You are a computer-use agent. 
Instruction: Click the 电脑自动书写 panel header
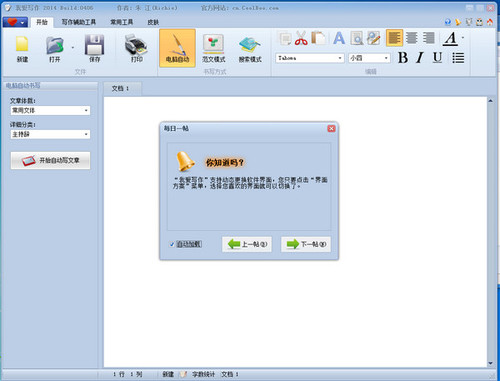50,86
